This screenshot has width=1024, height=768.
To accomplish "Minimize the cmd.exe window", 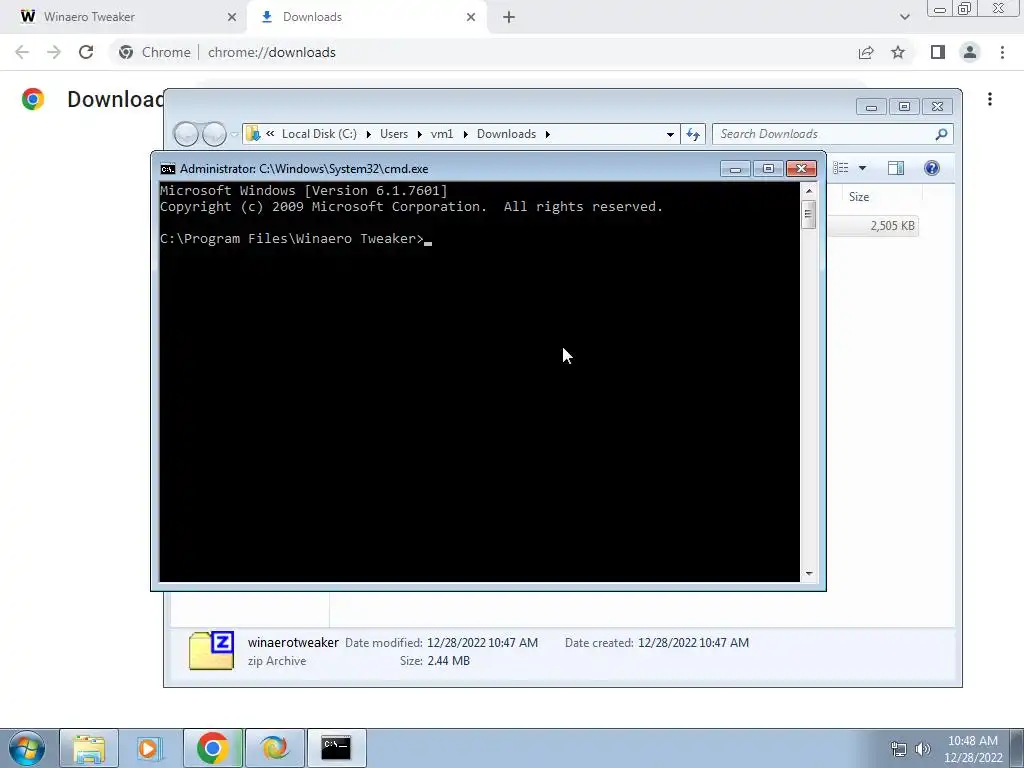I will 735,169.
